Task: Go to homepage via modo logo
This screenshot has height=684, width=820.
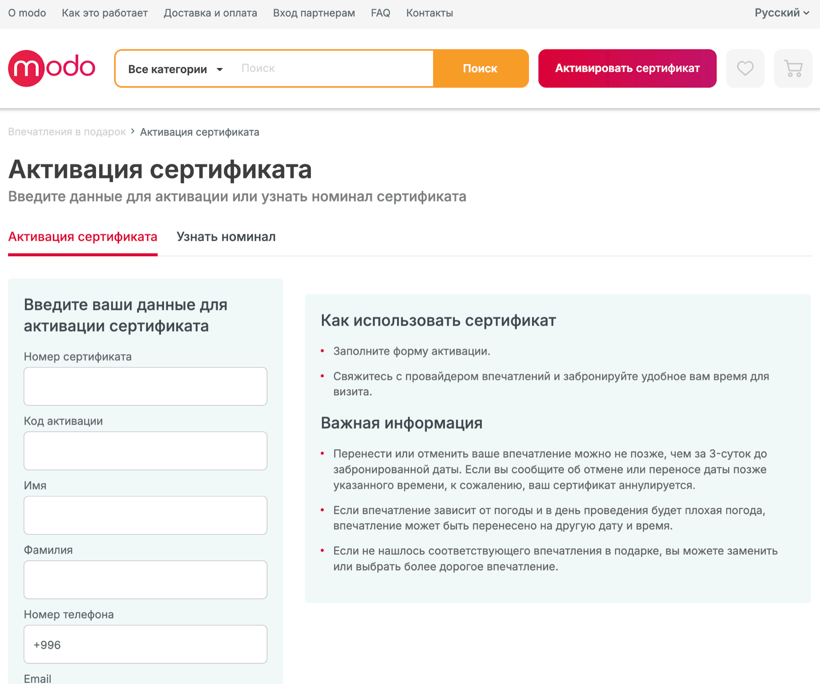Action: [x=51, y=68]
